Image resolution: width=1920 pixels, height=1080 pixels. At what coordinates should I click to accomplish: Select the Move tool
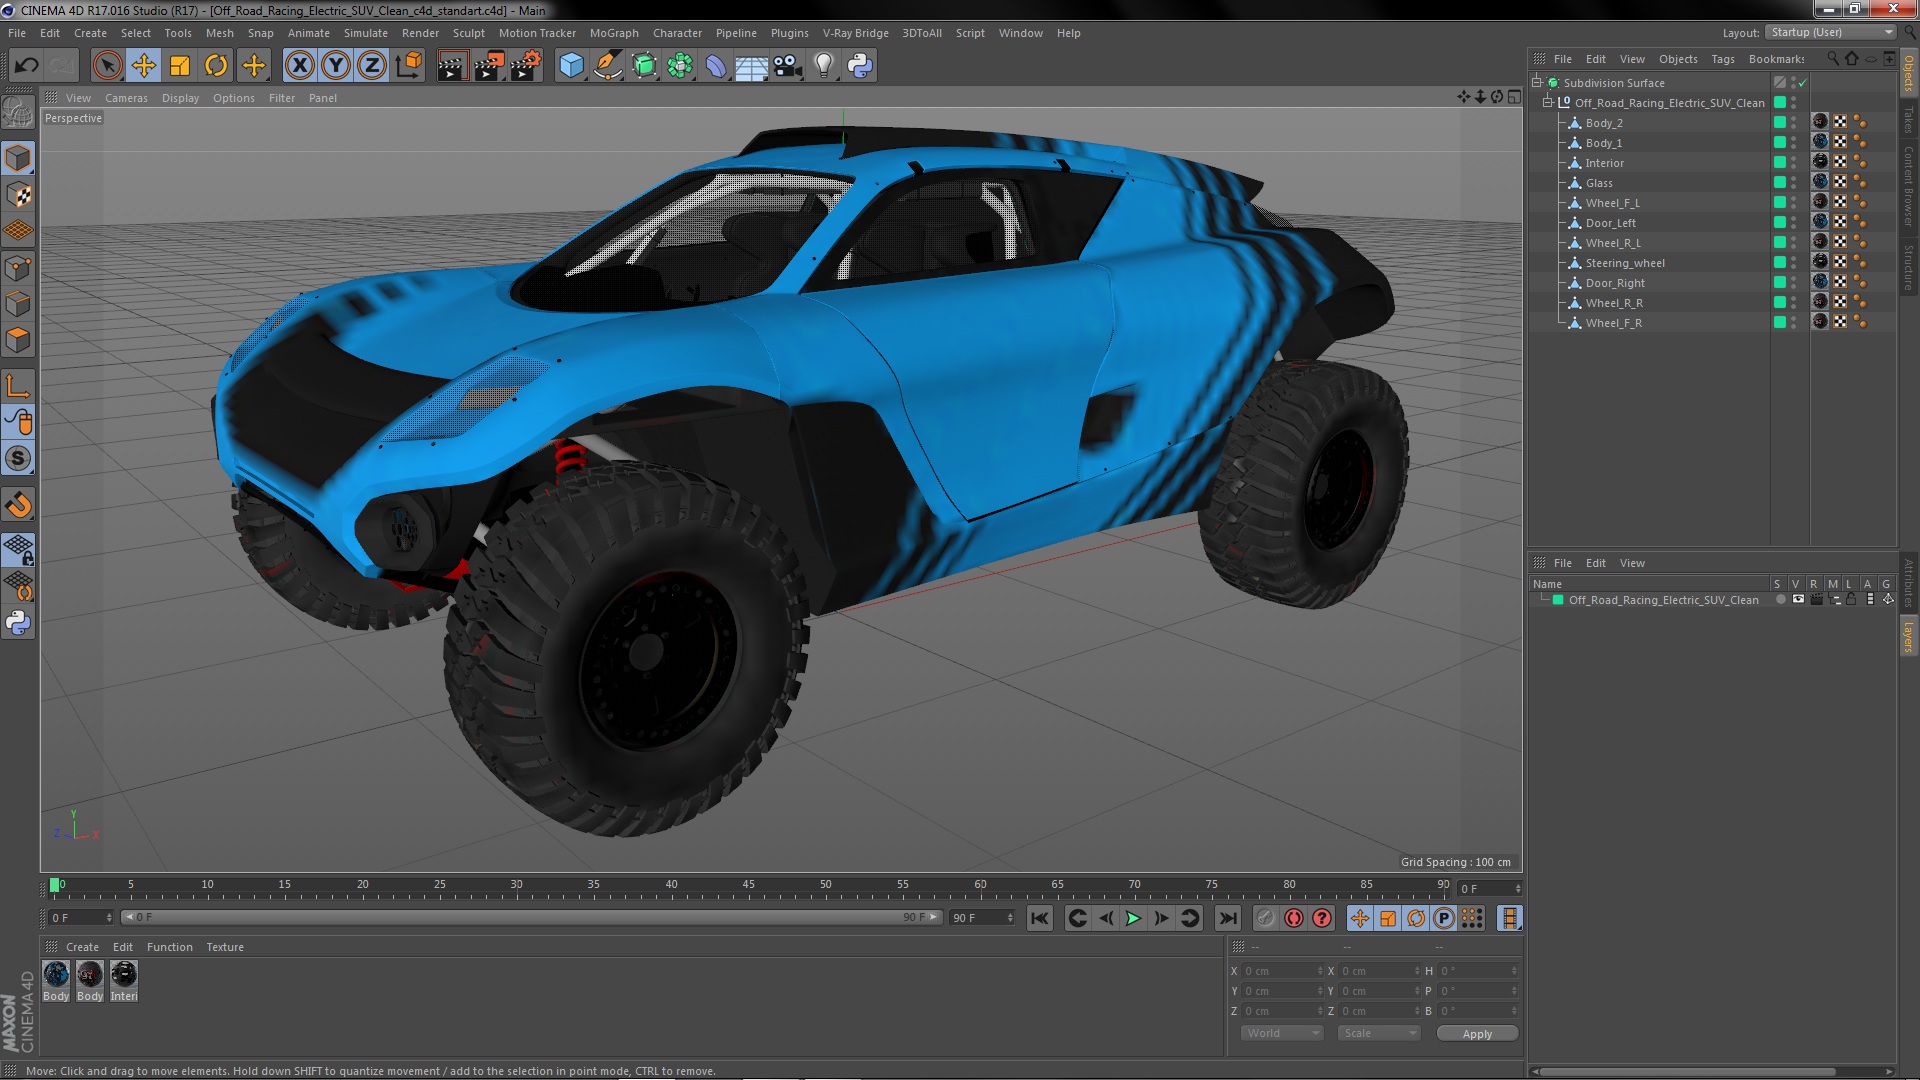click(x=143, y=66)
